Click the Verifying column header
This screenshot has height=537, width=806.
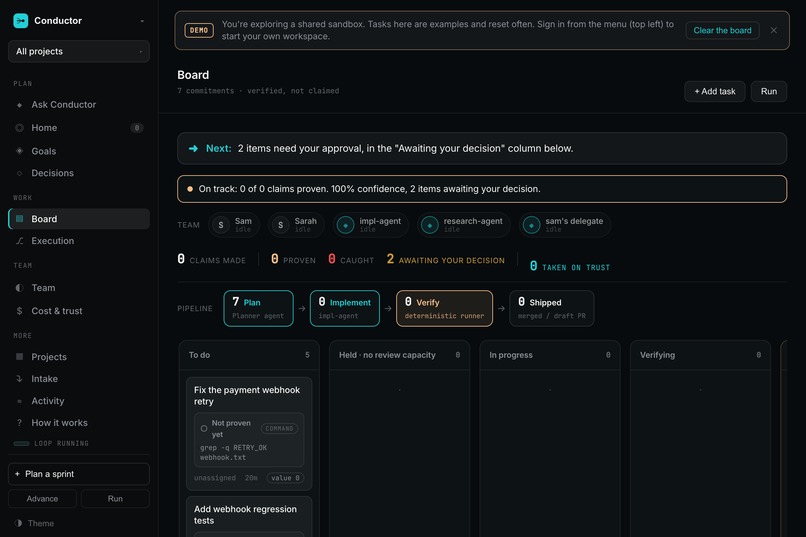click(x=701, y=355)
